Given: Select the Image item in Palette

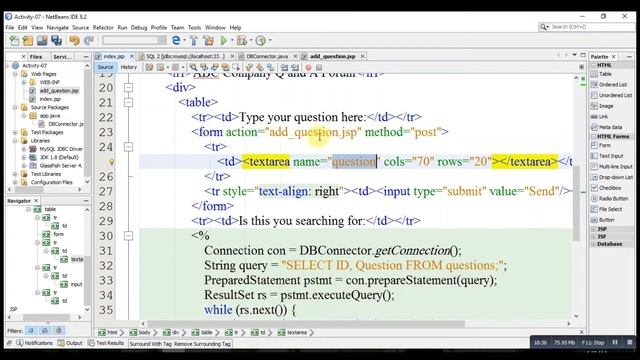Looking at the screenshot, I should pos(606,106).
